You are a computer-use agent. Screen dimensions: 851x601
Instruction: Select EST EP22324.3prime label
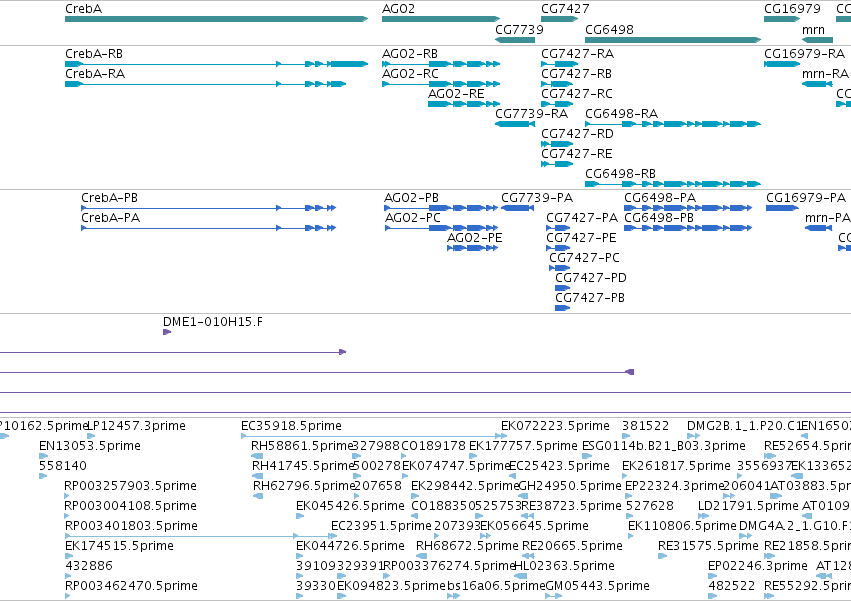(675, 486)
